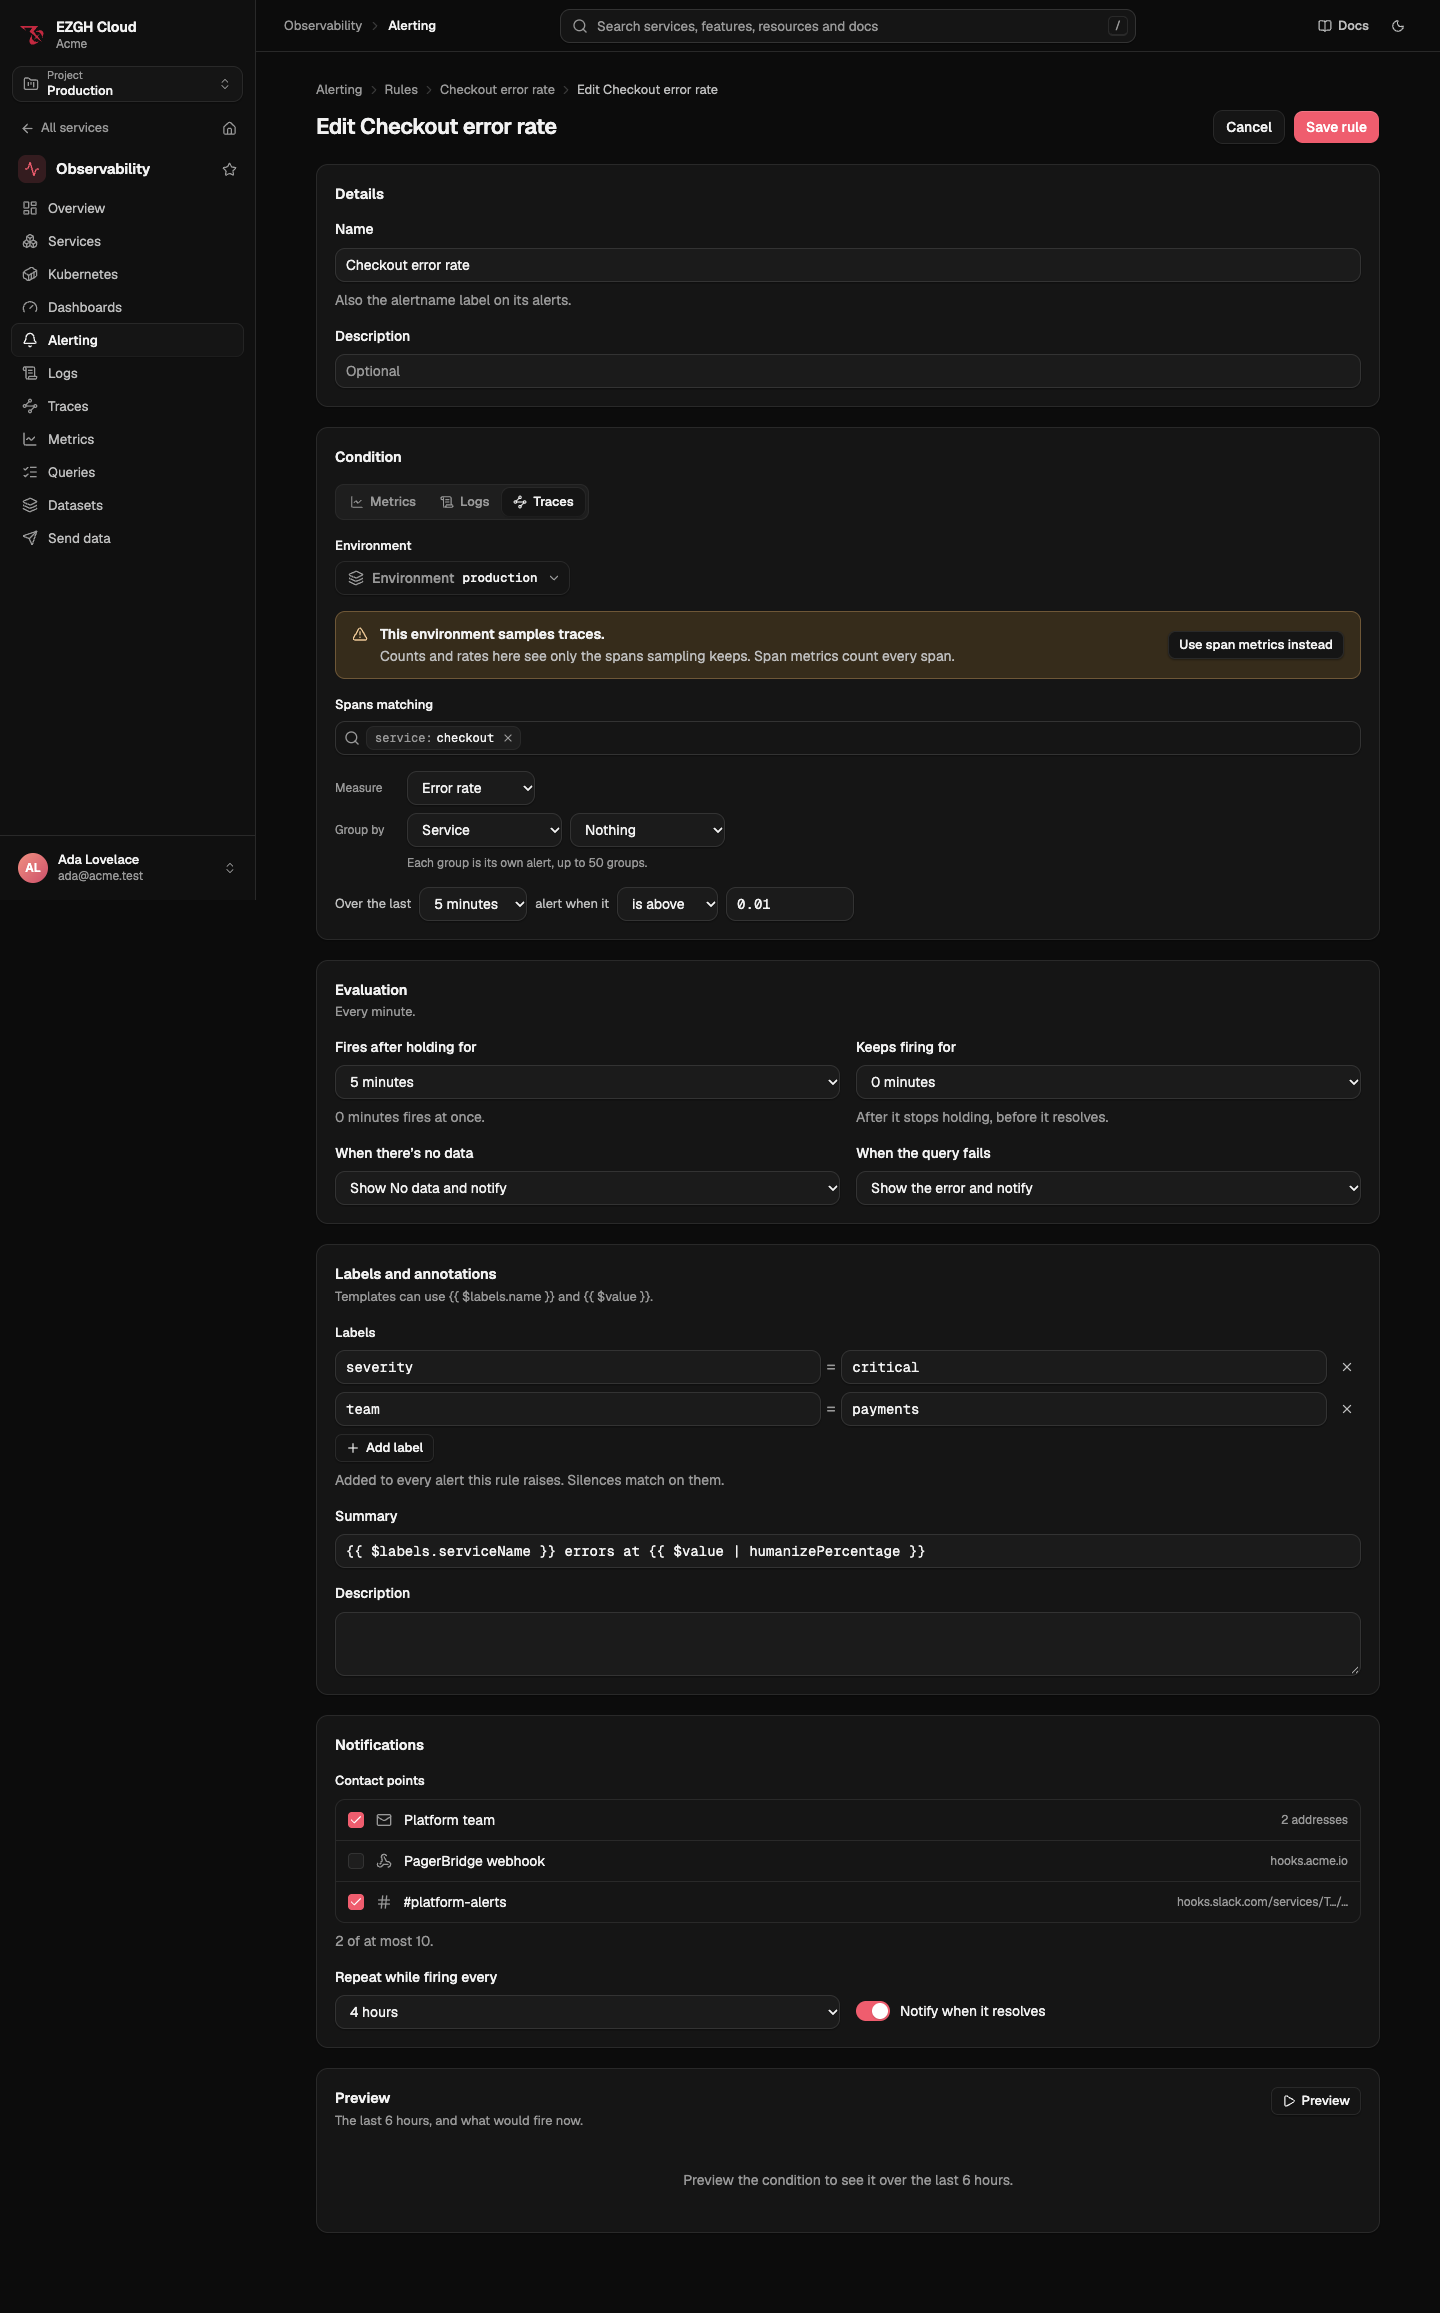
Task: Open the Project Production selector
Action: point(127,84)
